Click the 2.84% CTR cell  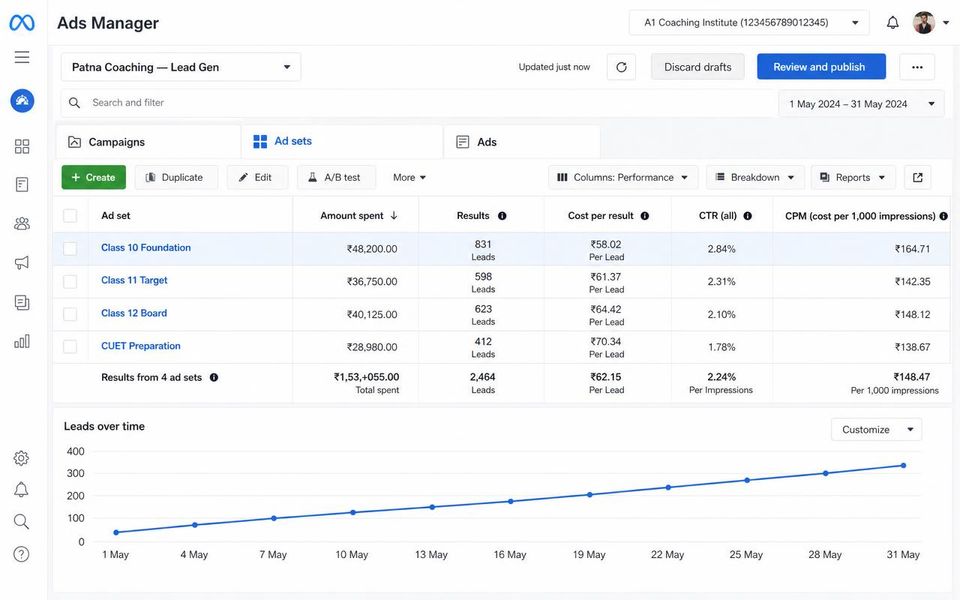coord(721,249)
